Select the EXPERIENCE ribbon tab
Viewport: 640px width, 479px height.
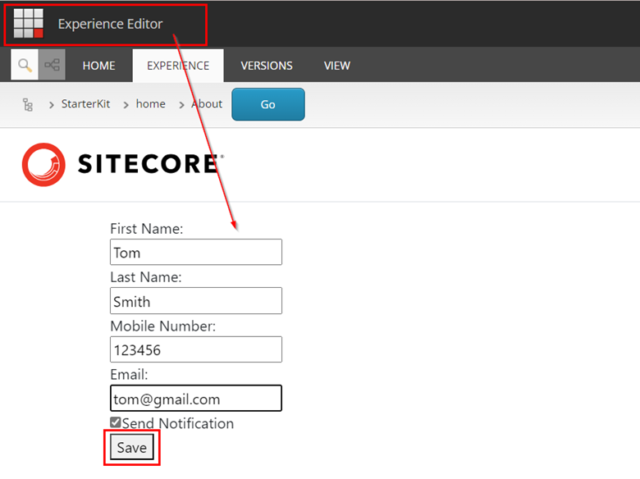click(178, 66)
